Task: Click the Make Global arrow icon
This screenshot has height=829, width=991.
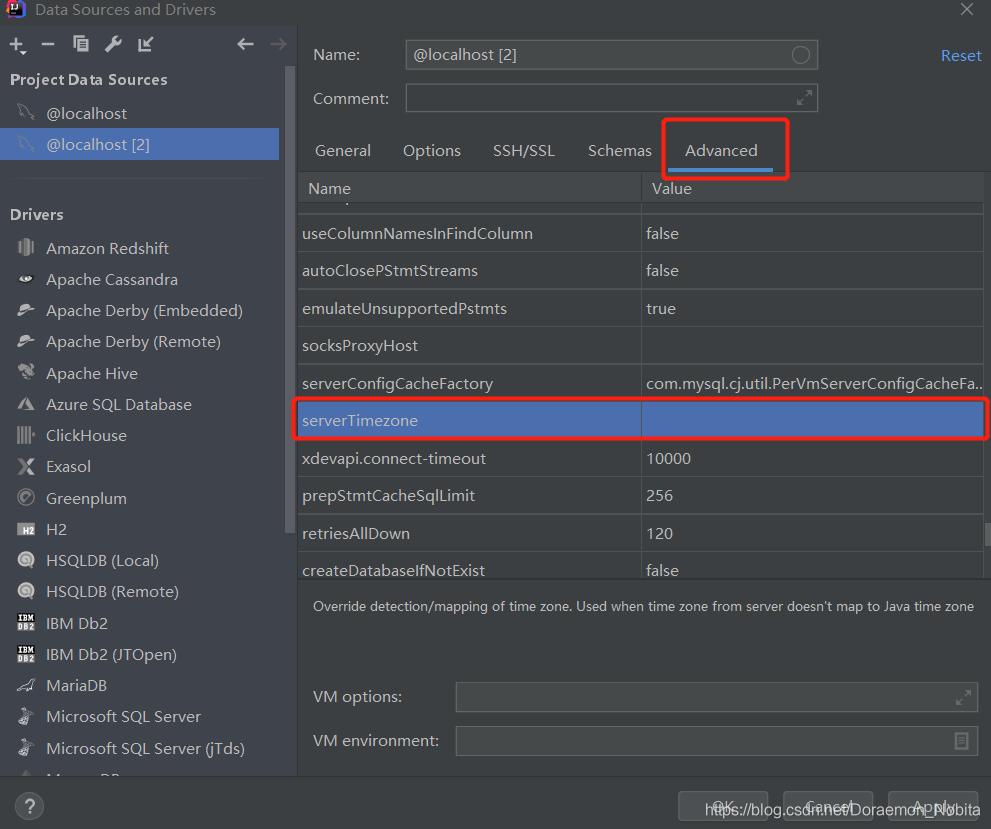Action: coord(145,44)
